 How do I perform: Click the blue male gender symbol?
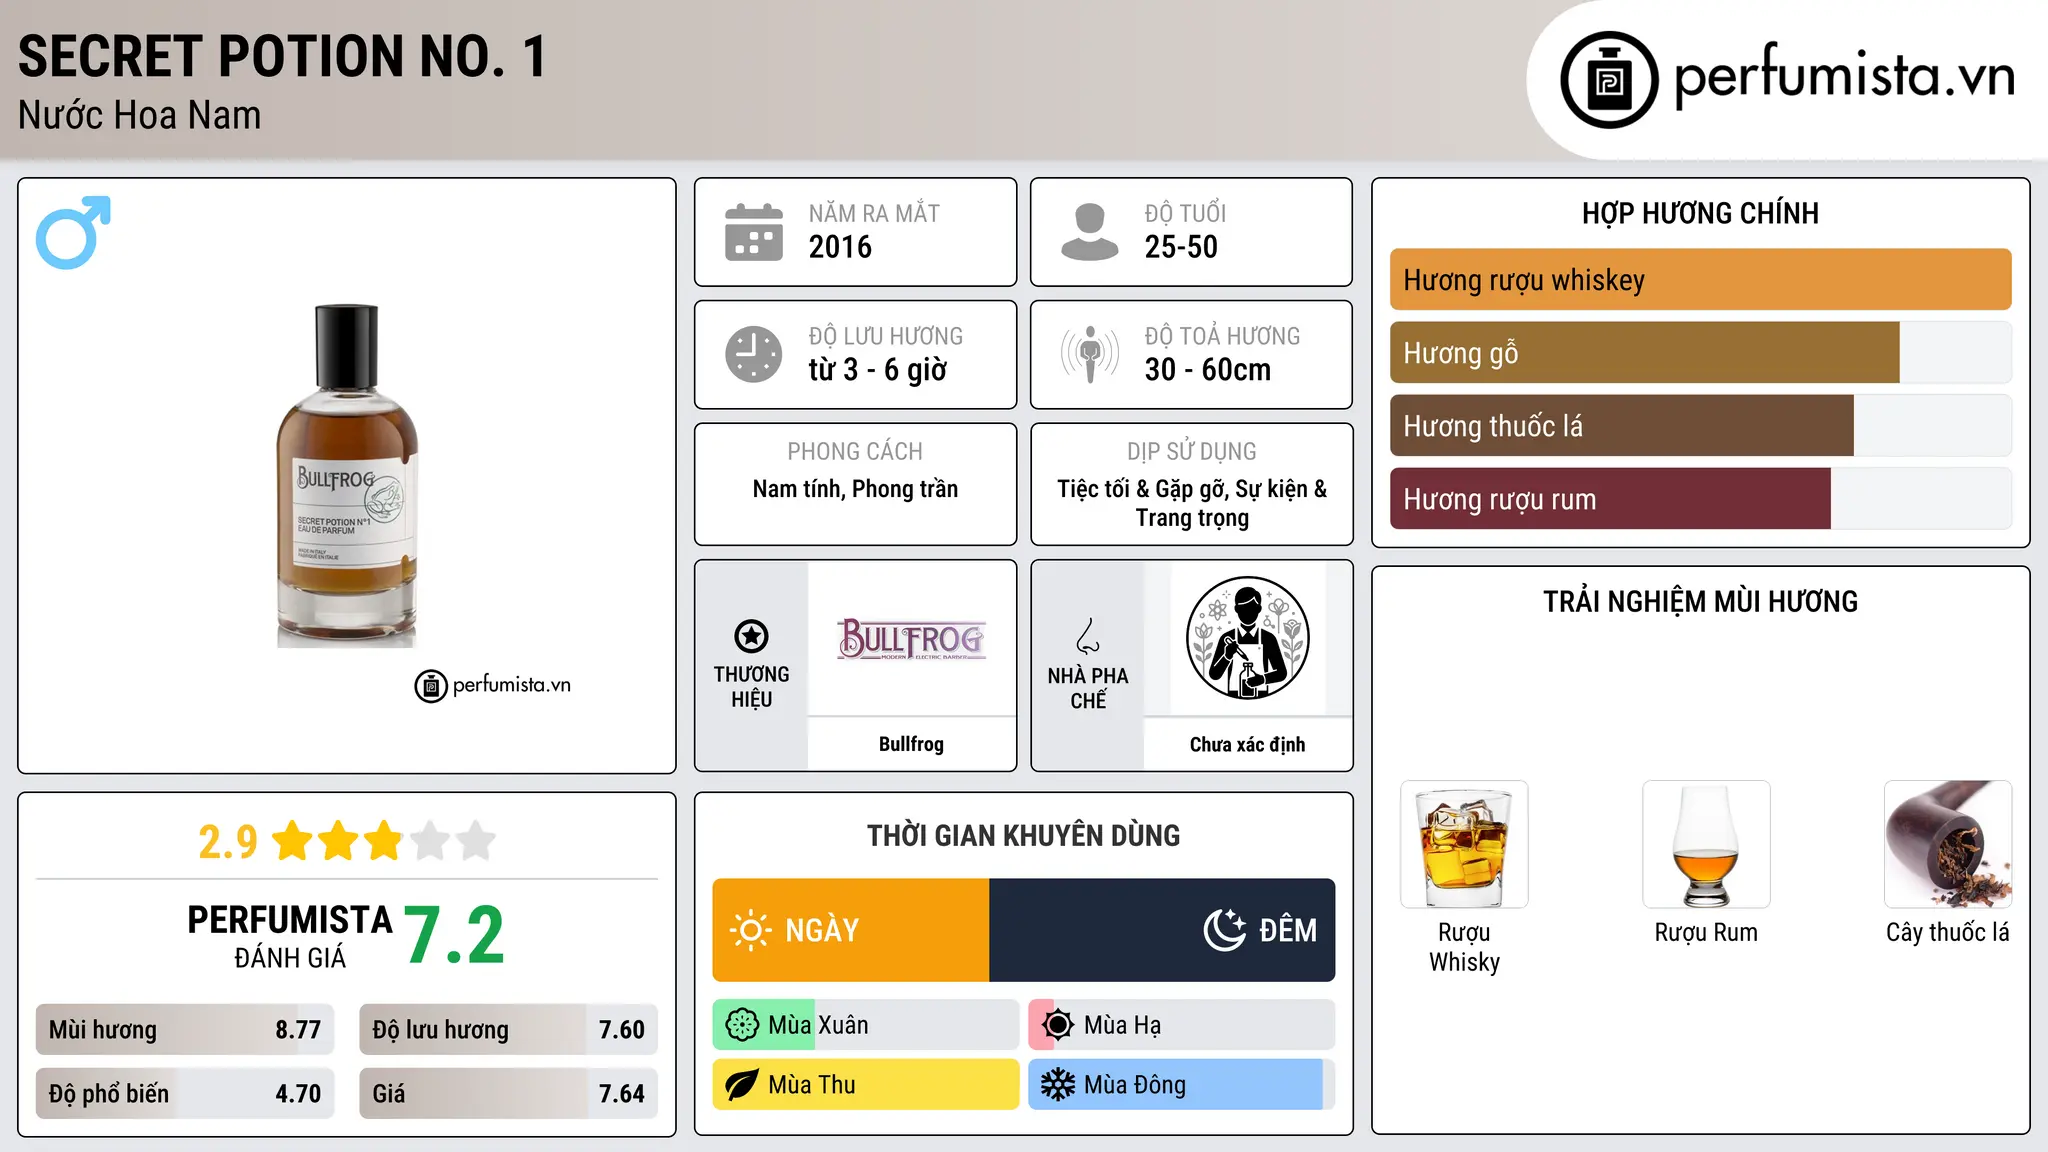pyautogui.click(x=73, y=232)
